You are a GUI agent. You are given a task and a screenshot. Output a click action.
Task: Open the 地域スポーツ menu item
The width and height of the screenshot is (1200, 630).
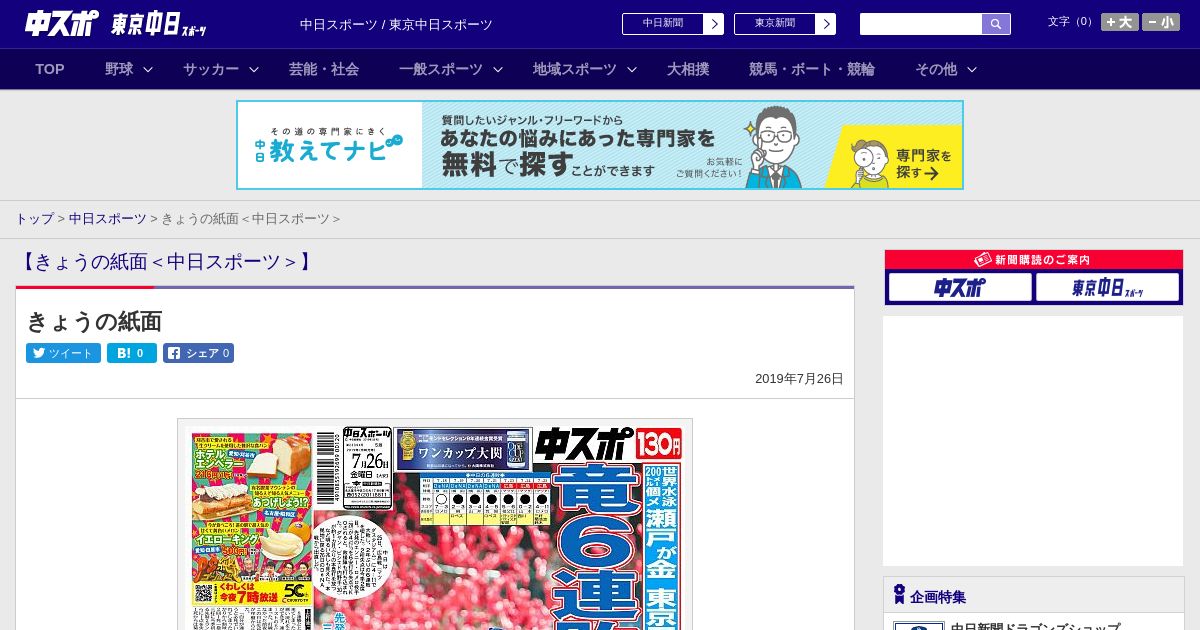point(575,69)
